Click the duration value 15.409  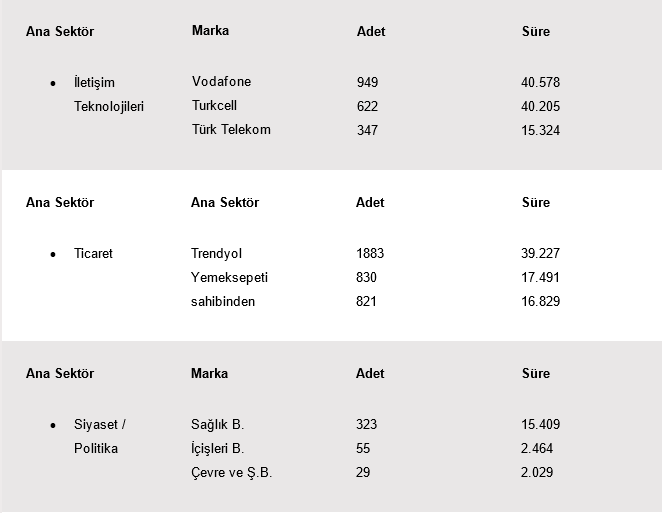click(541, 425)
